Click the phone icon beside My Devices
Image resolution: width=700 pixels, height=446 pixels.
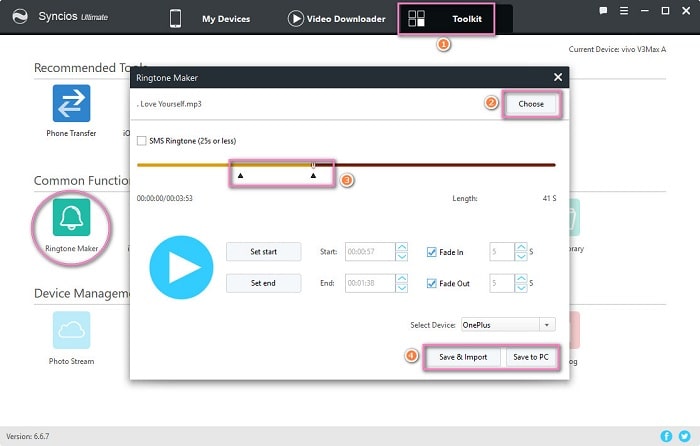click(175, 19)
